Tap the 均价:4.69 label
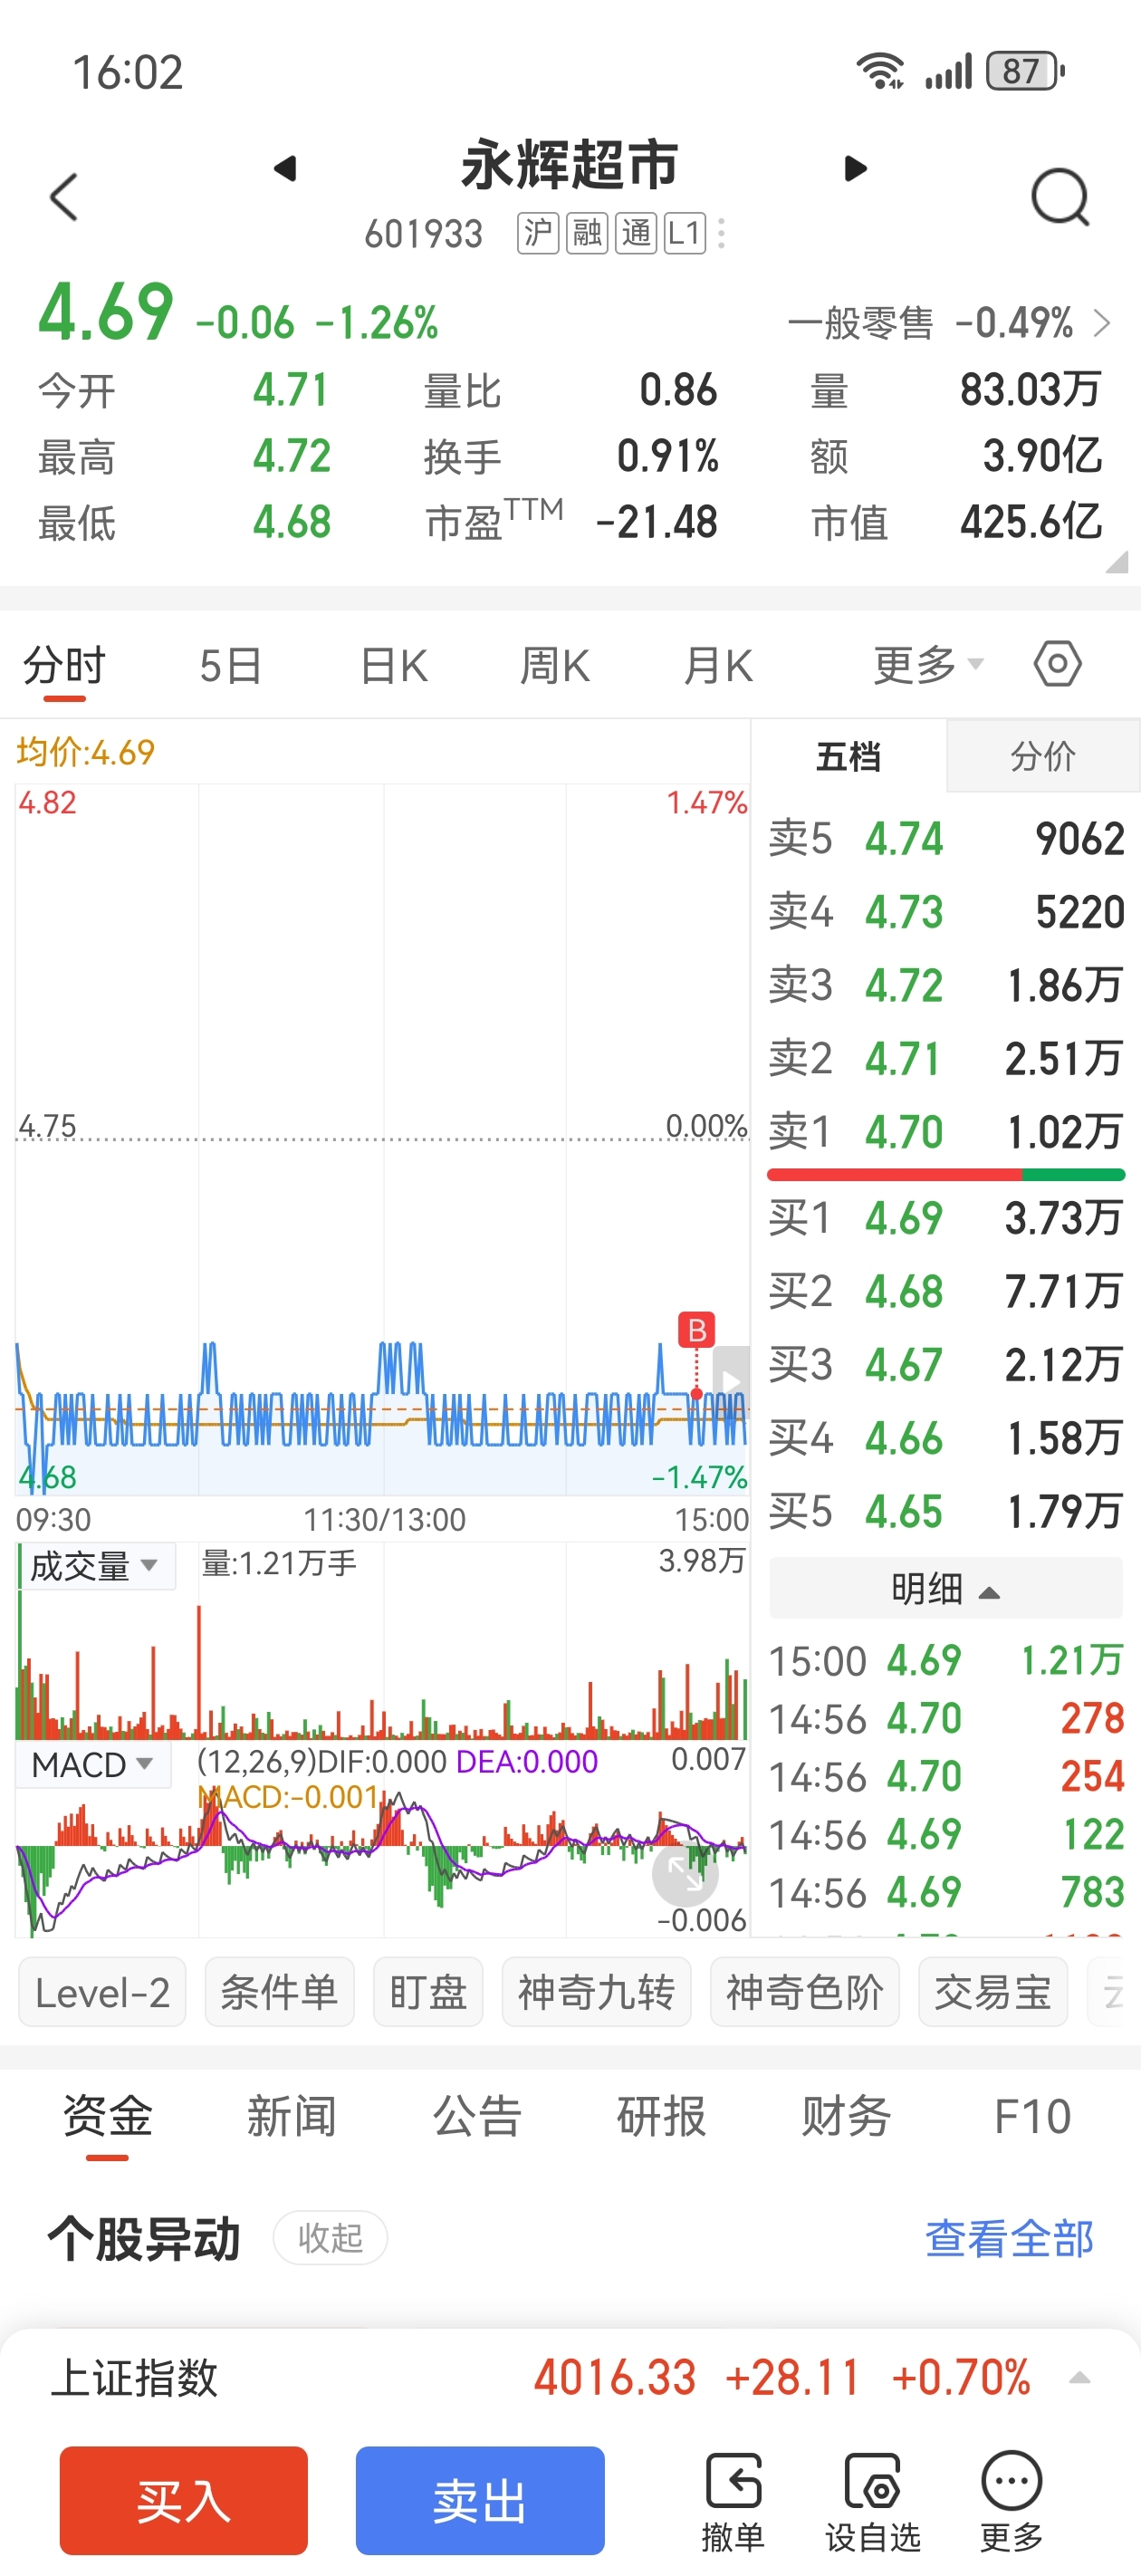1141x2576 pixels. point(86,752)
